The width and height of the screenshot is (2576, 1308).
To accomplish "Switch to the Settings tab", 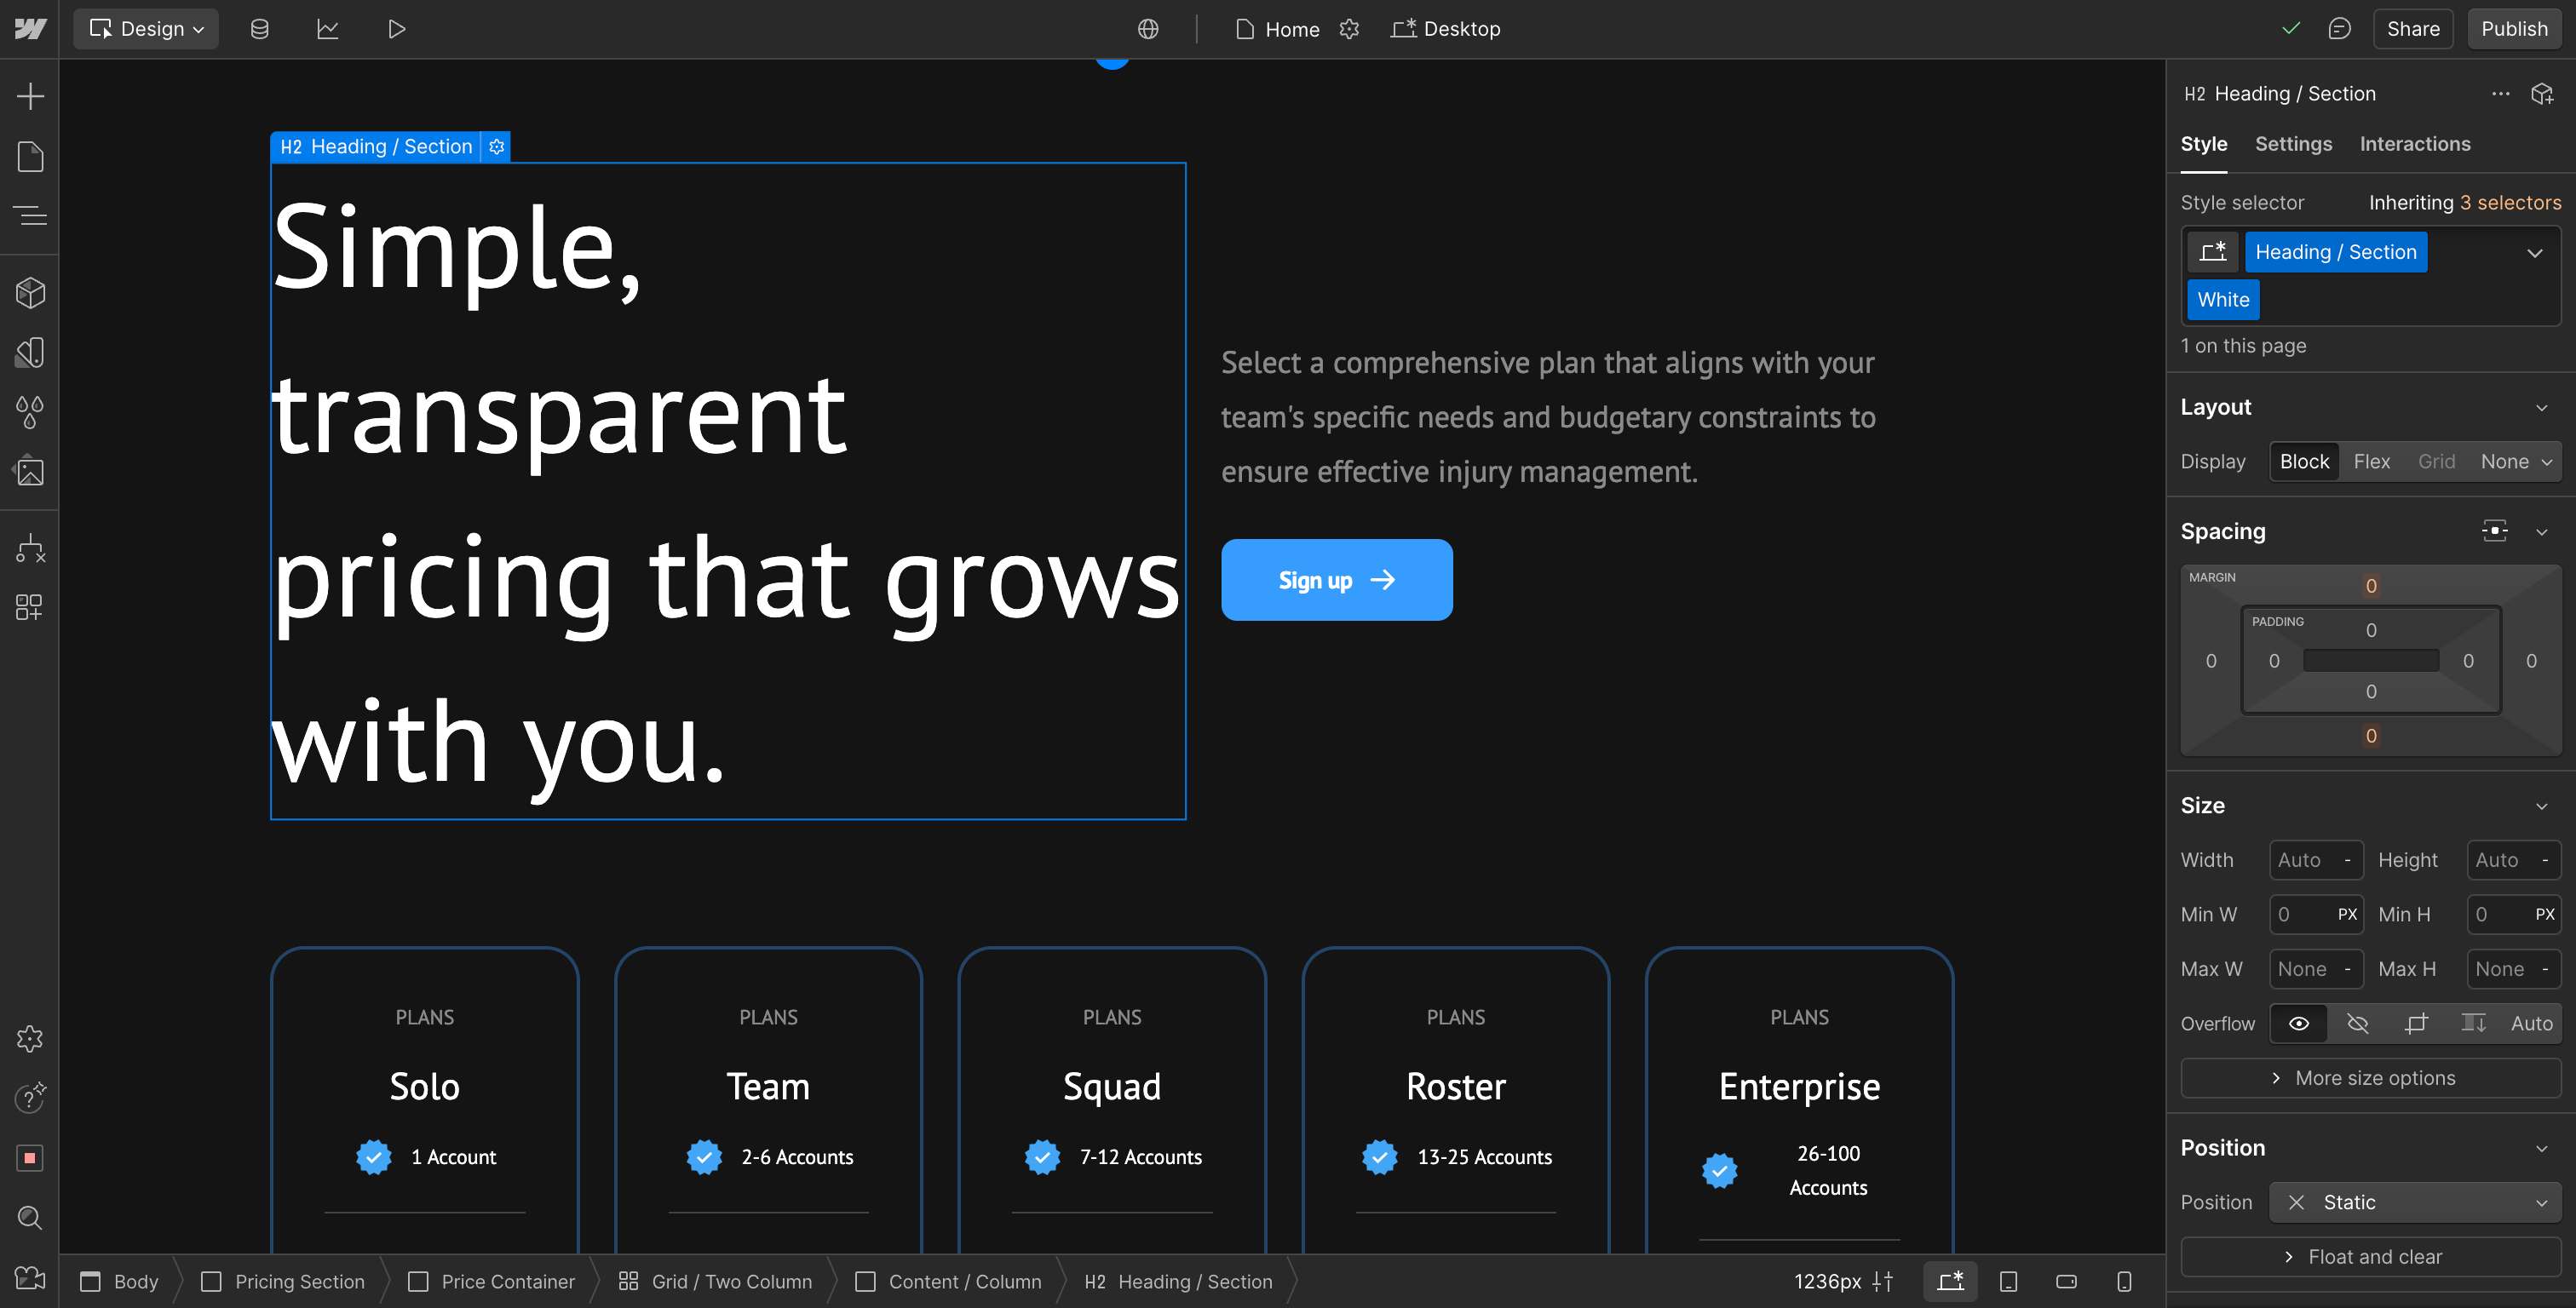I will [x=2292, y=144].
